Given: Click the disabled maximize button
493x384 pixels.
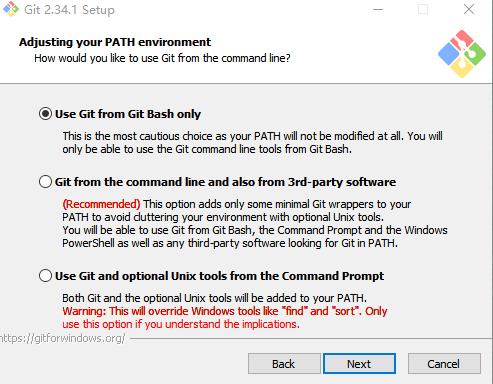Looking at the screenshot, I should [423, 9].
